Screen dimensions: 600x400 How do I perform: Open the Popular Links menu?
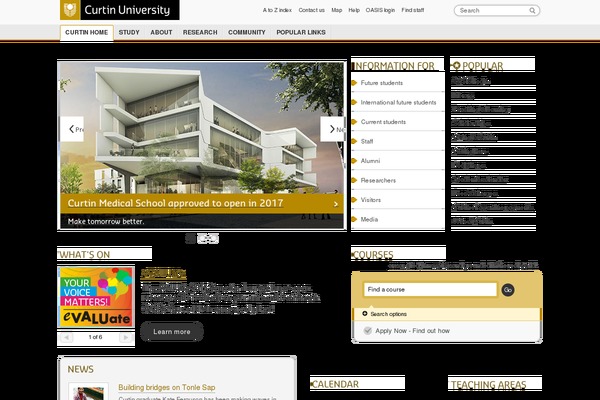pos(301,33)
